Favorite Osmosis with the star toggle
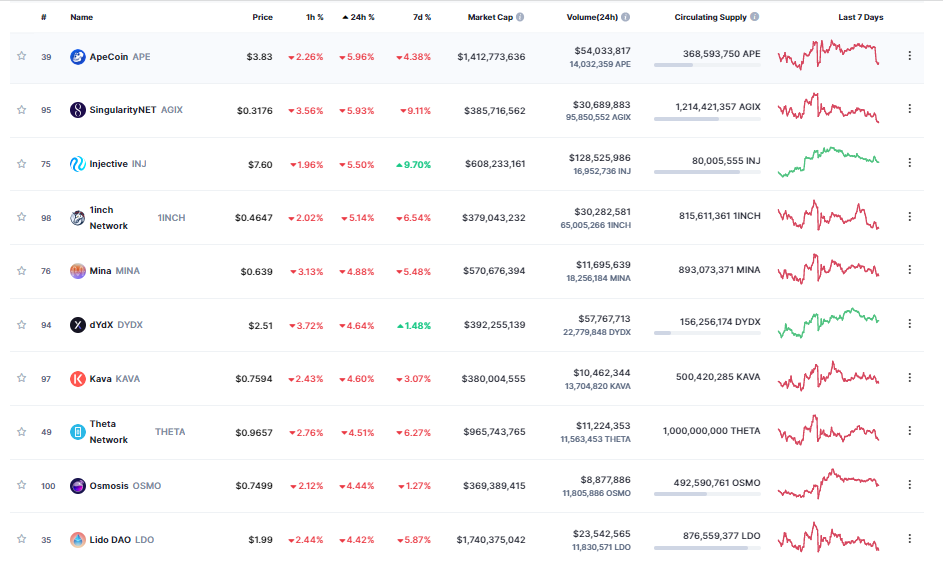 pos(21,485)
